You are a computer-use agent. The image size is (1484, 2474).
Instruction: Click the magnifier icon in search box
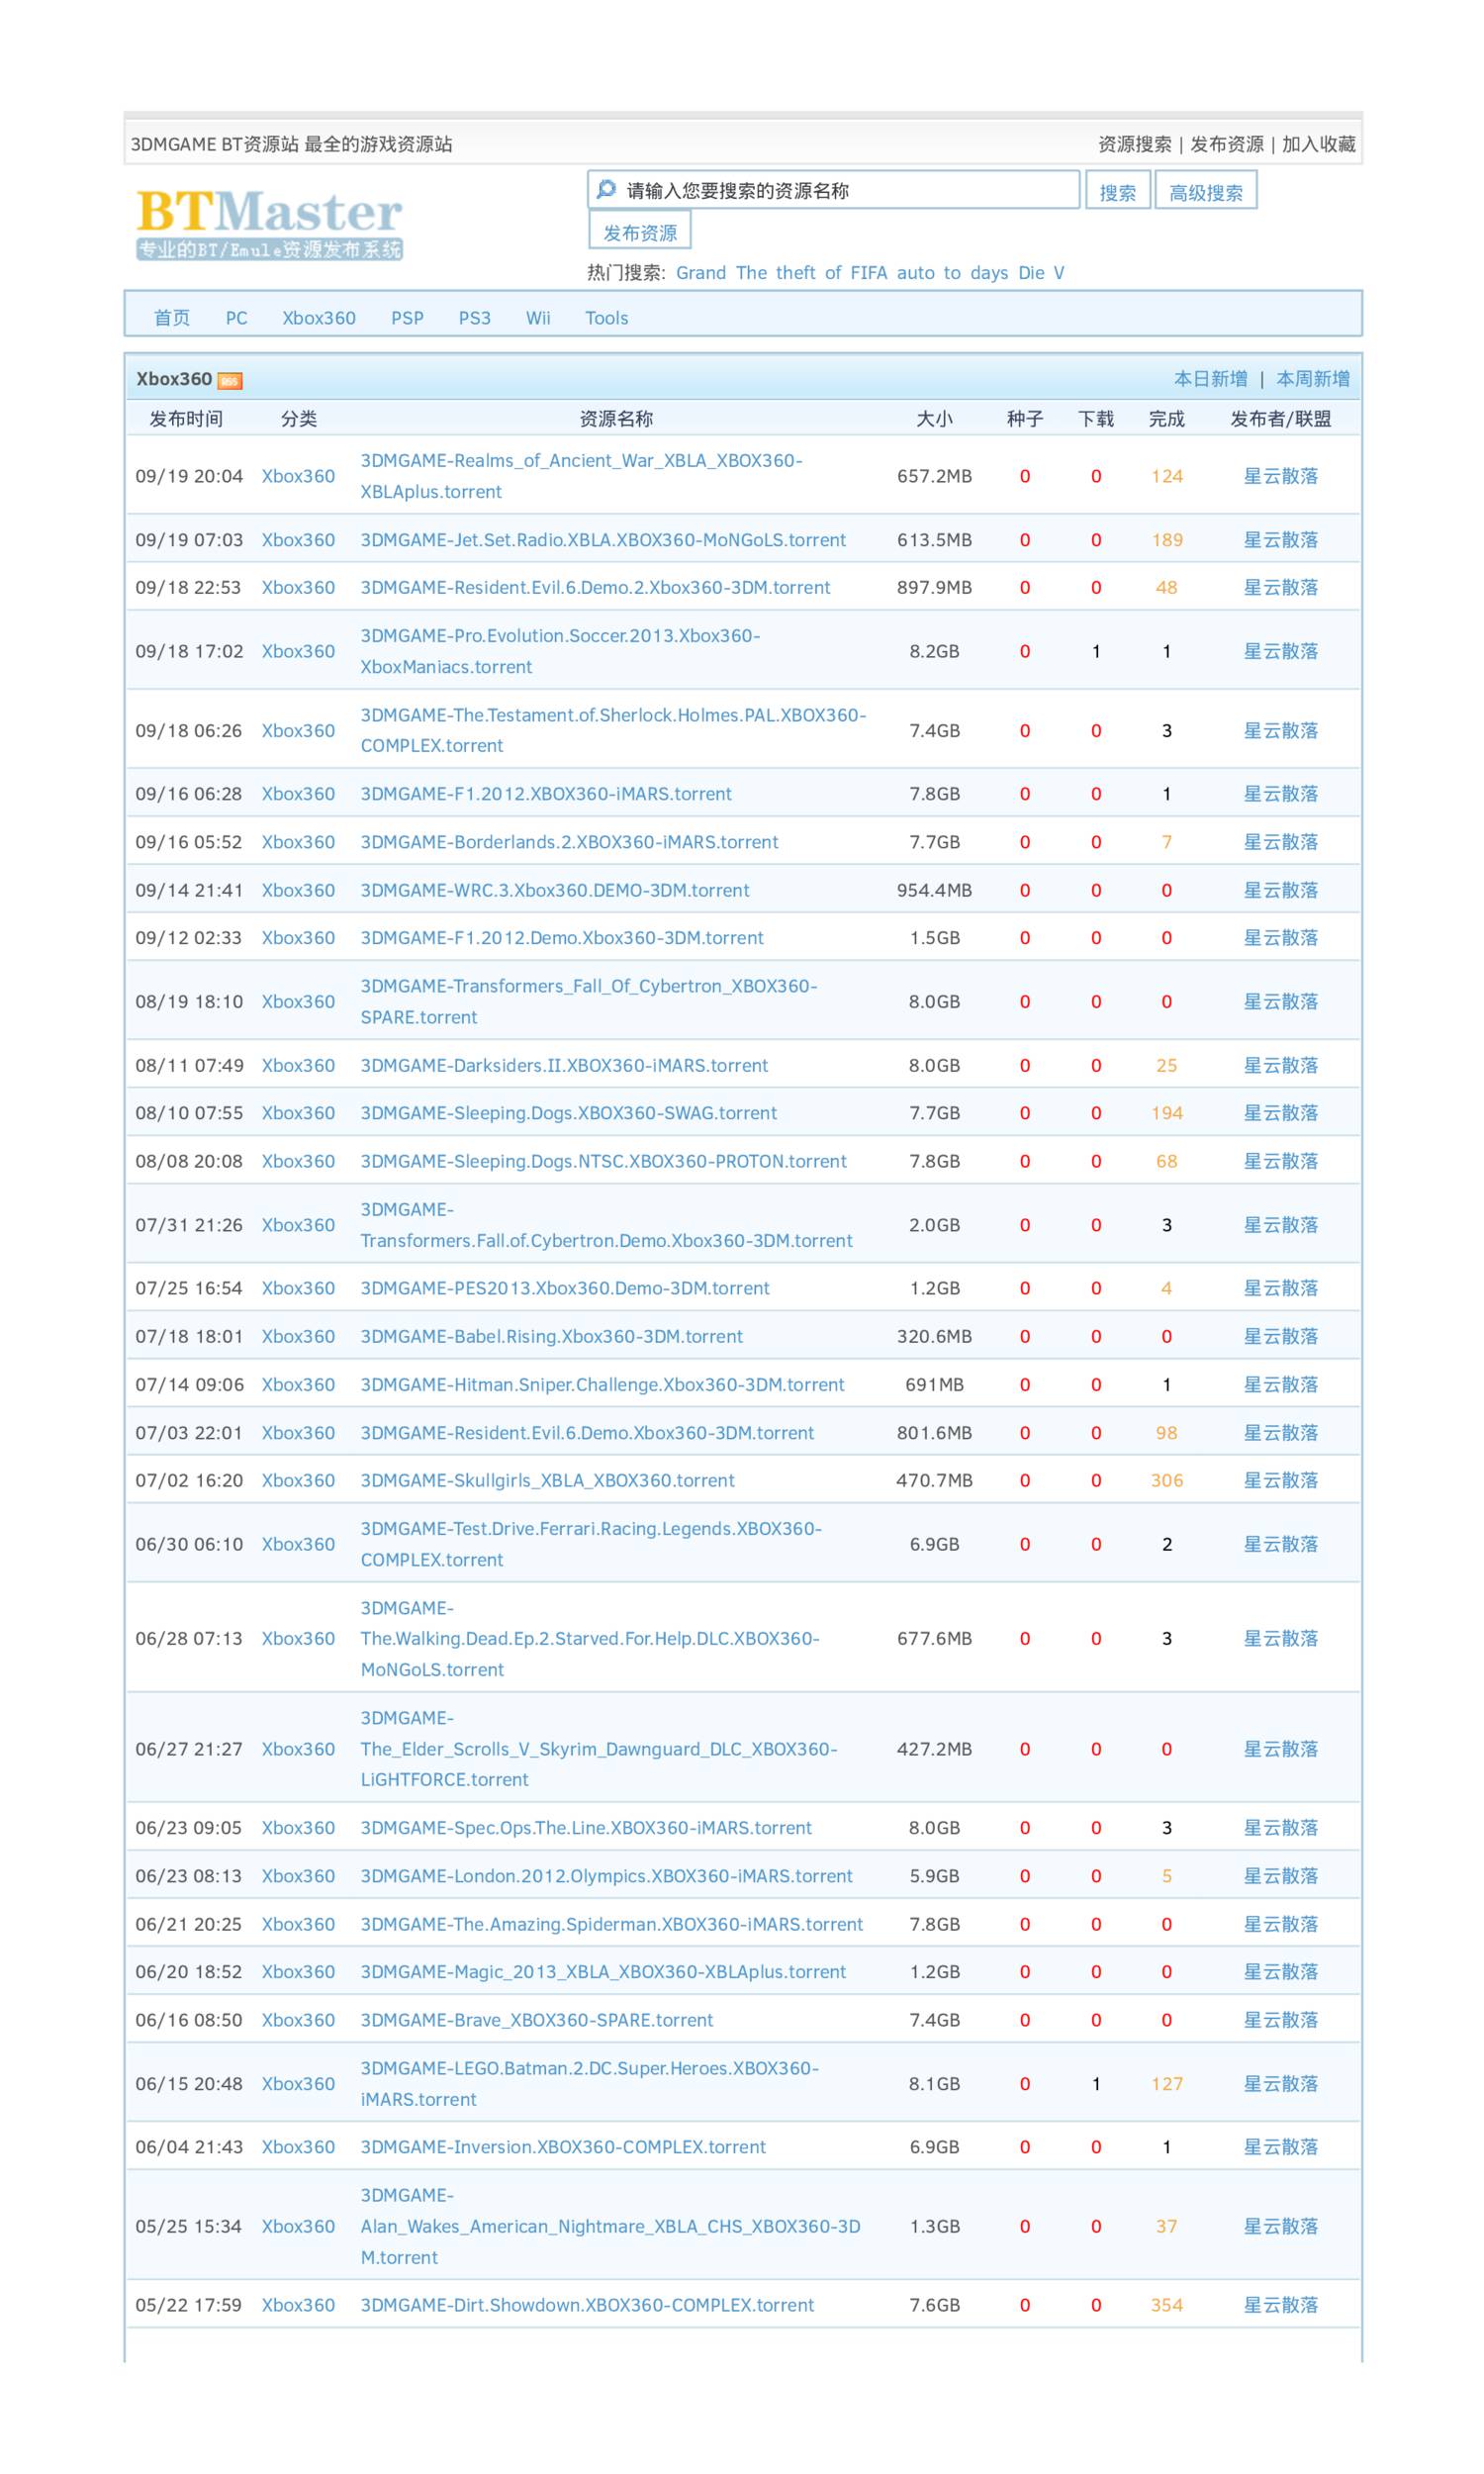click(606, 189)
